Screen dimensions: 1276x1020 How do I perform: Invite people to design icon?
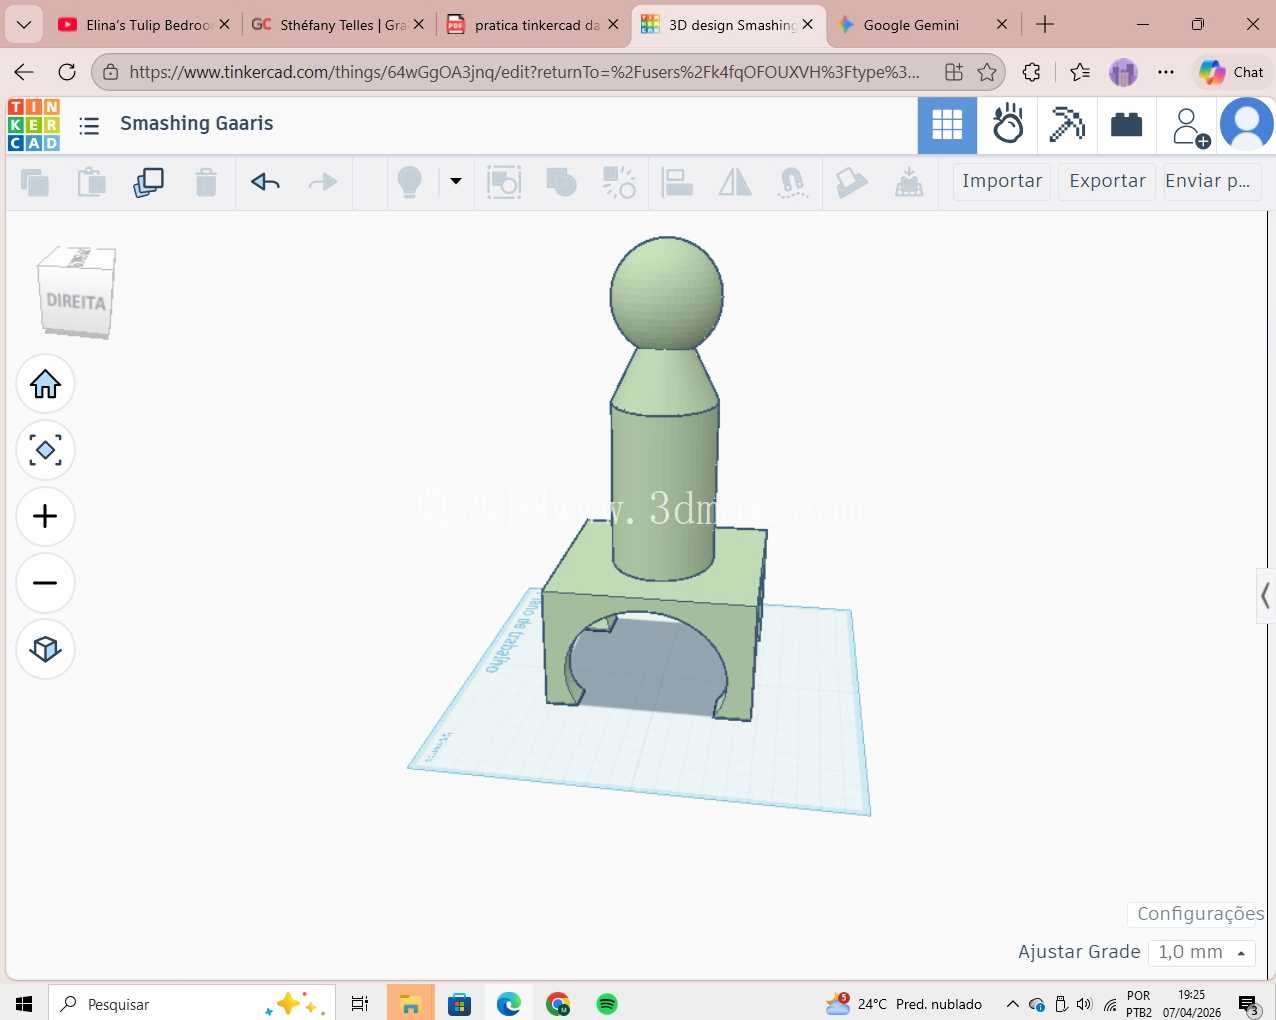point(1190,127)
